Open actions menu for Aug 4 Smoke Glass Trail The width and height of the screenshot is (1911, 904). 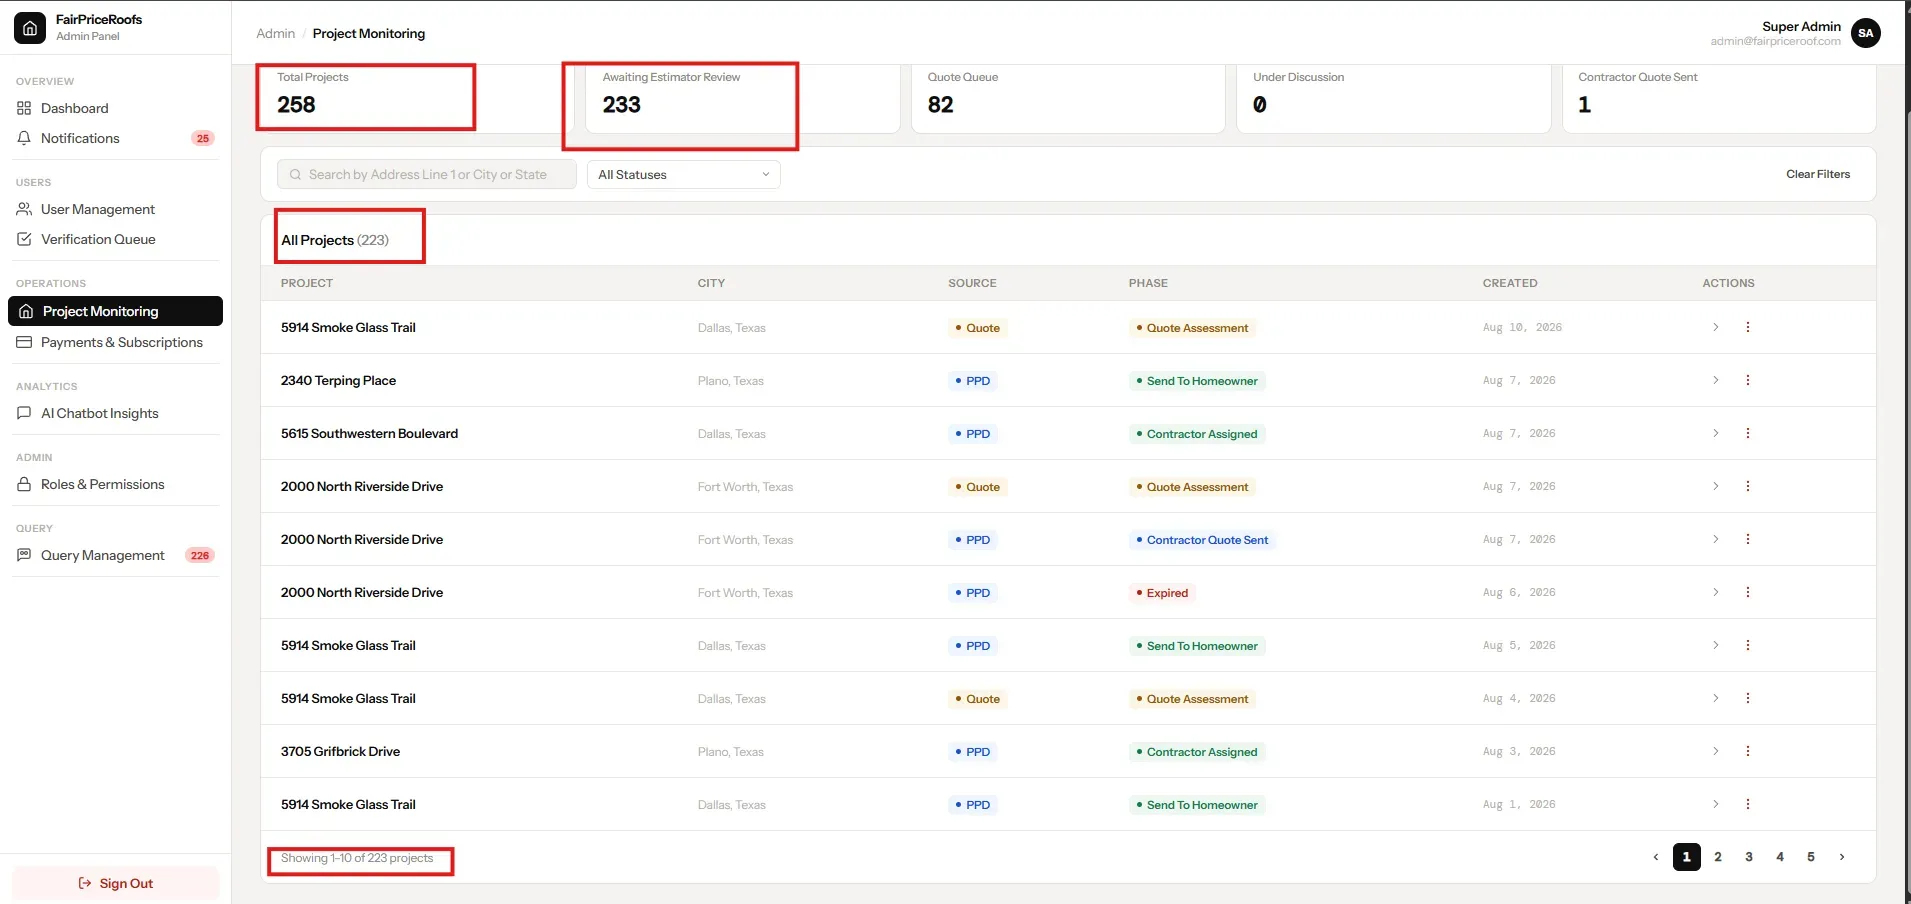pos(1748,698)
